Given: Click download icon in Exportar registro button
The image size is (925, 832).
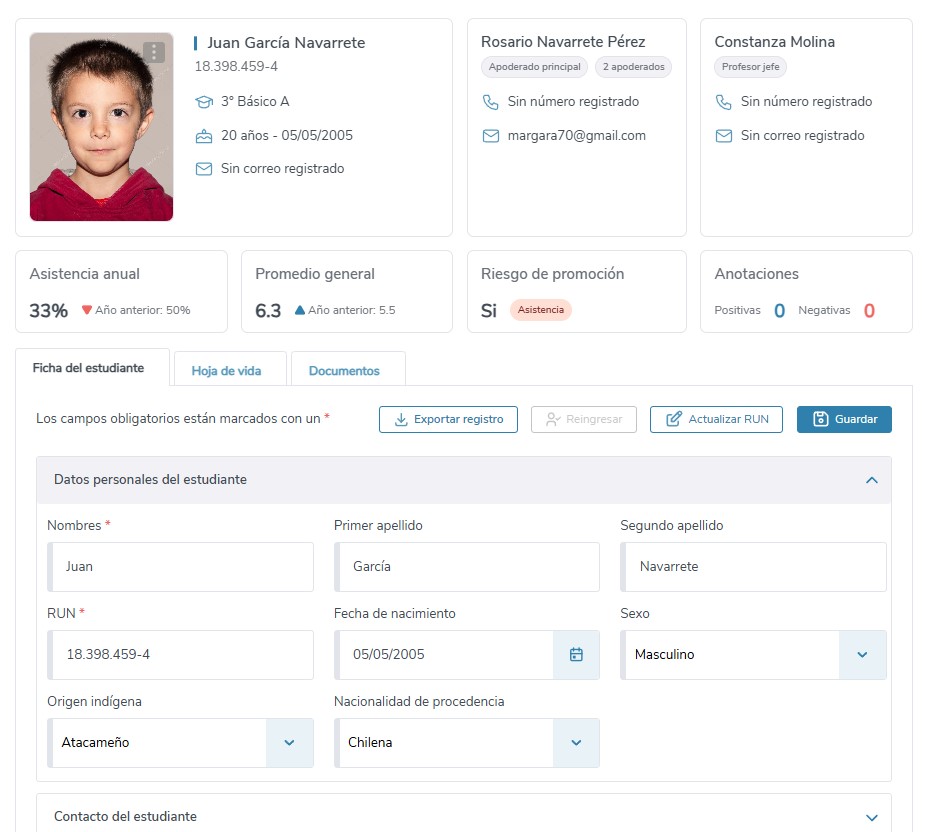Looking at the screenshot, I should 401,420.
